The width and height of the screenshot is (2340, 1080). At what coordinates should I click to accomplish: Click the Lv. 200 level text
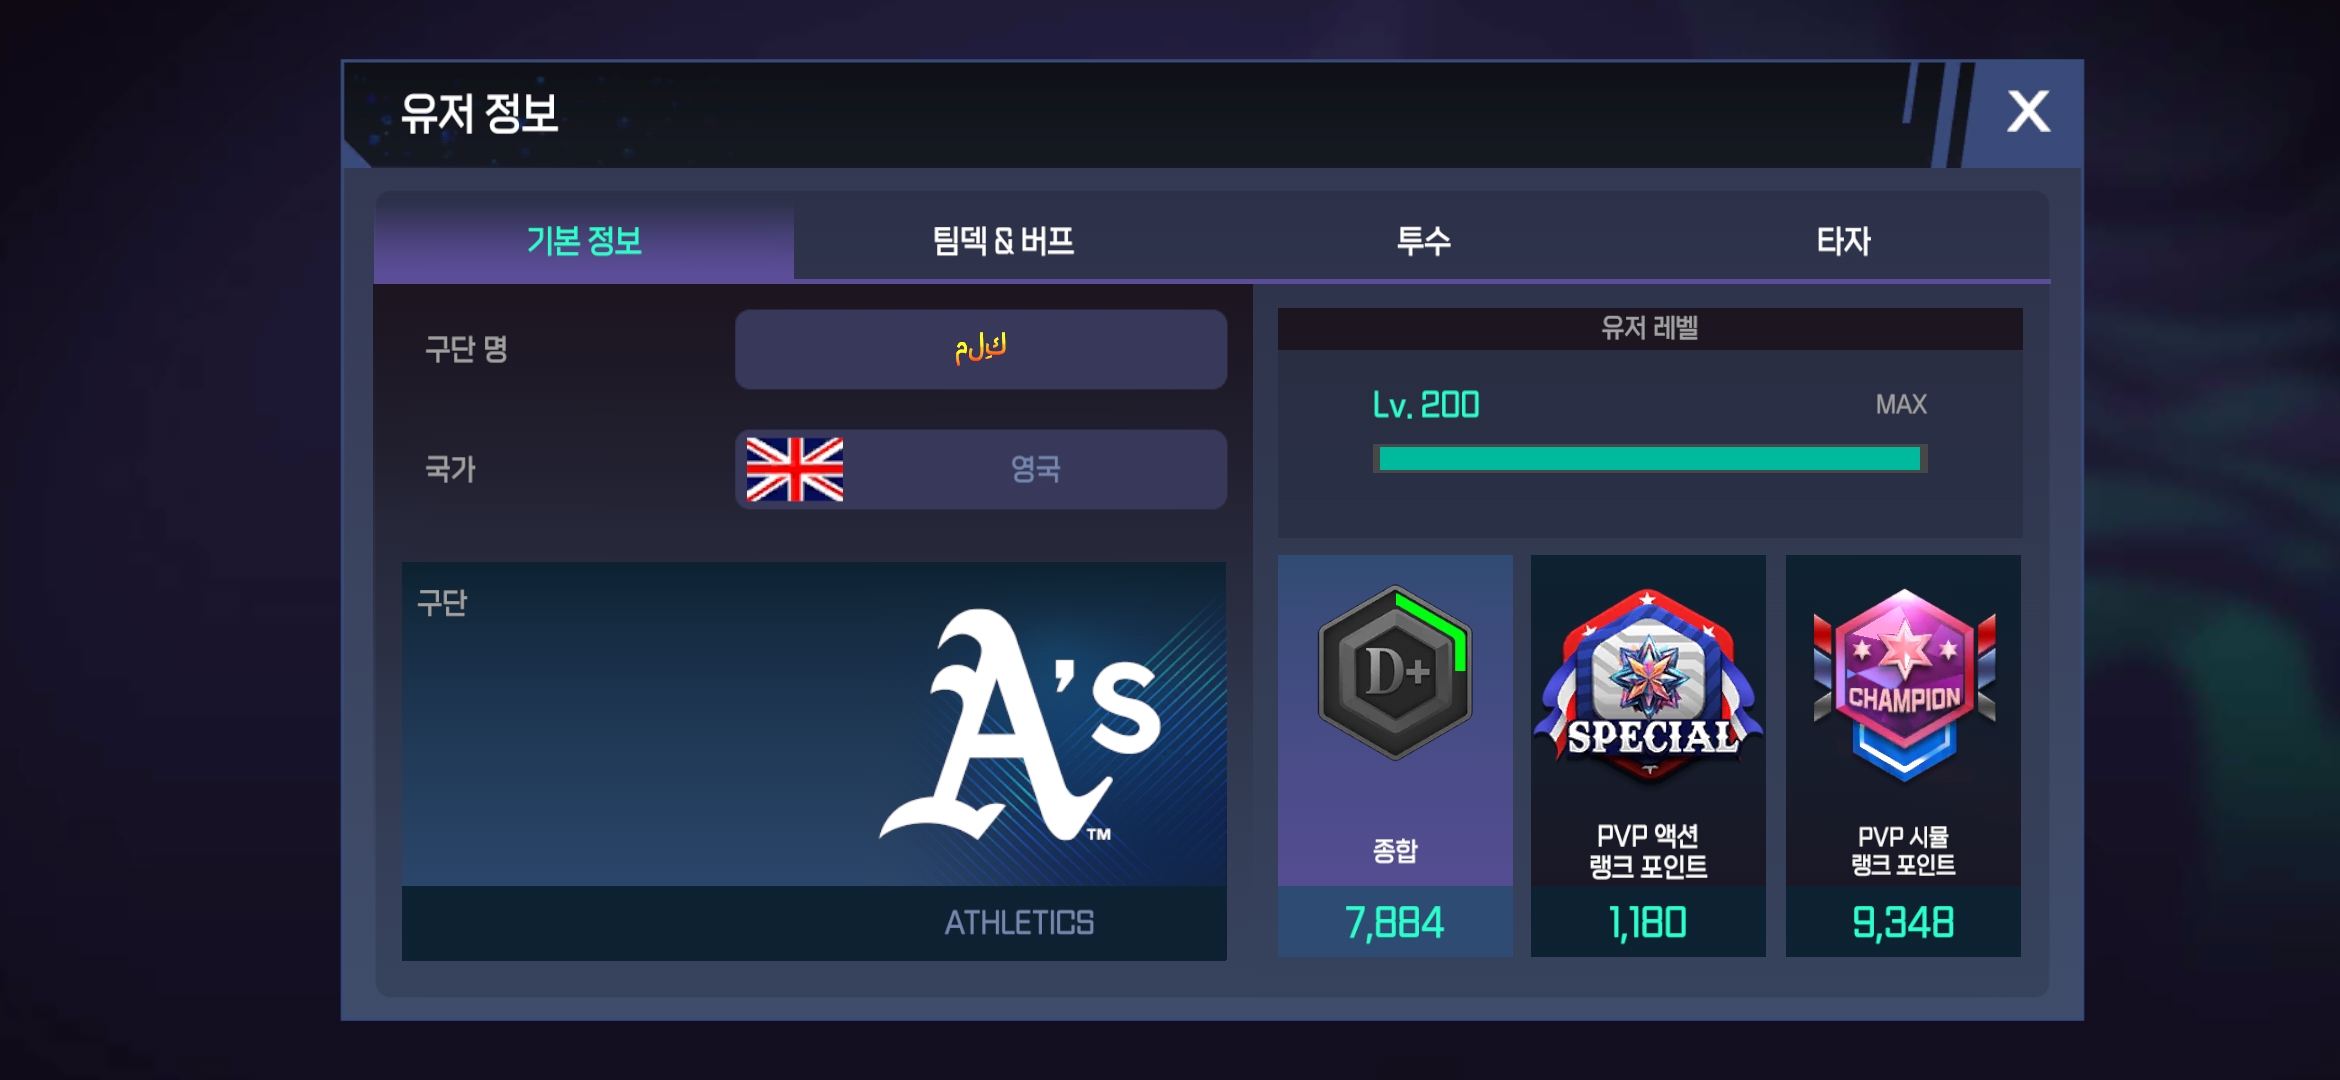pos(1426,405)
